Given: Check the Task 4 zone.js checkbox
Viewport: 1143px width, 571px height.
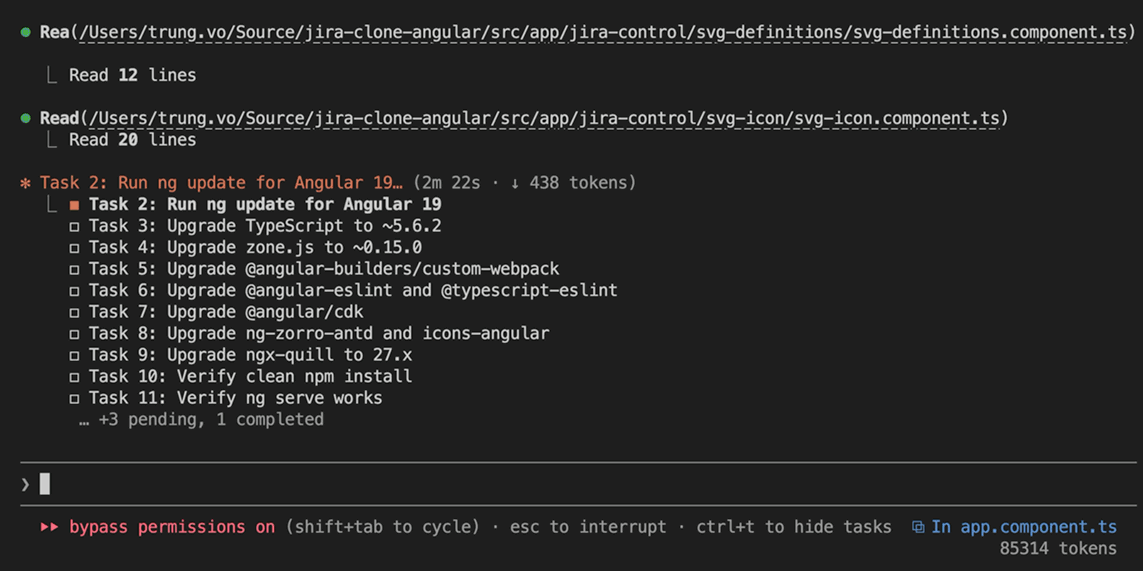Looking at the screenshot, I should point(74,248).
